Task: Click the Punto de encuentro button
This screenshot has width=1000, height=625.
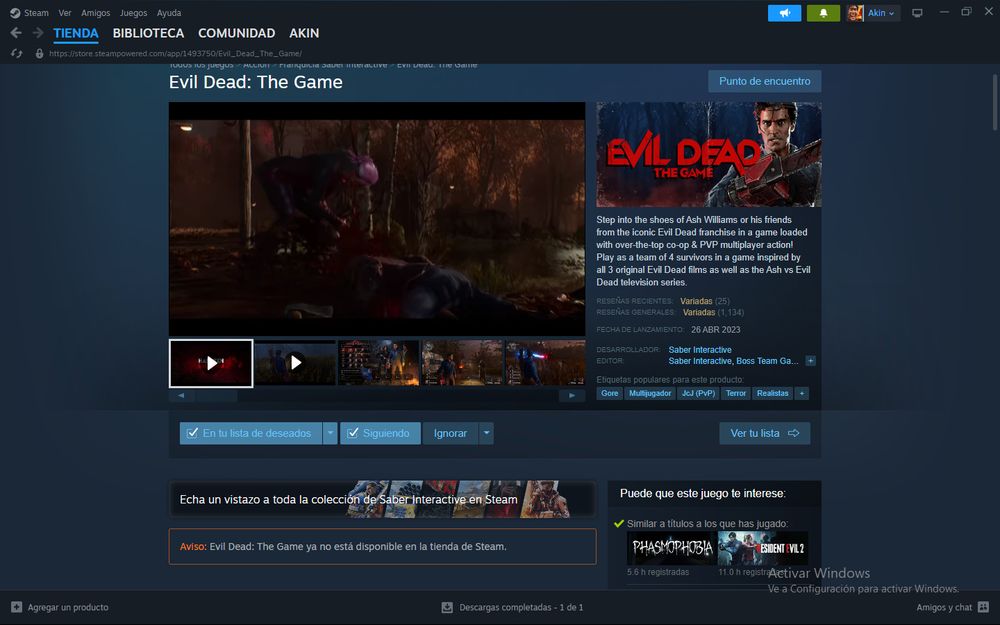Action: (x=765, y=81)
